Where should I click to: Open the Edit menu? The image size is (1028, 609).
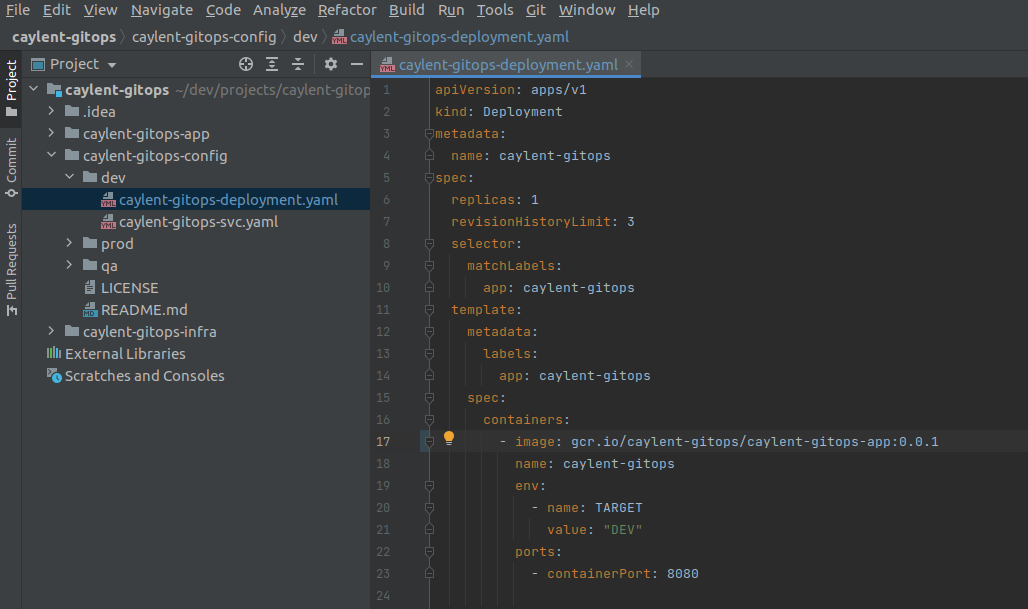point(56,10)
